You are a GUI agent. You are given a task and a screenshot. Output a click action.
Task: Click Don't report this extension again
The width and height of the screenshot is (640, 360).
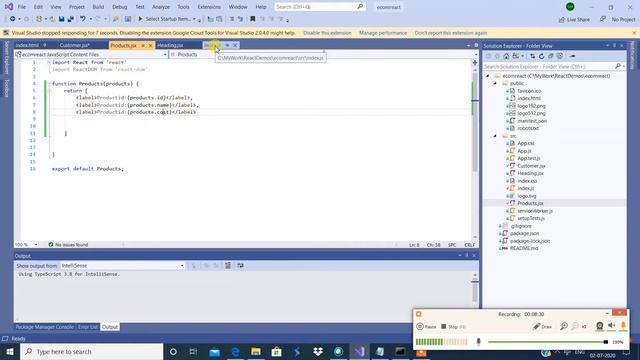click(x=451, y=33)
